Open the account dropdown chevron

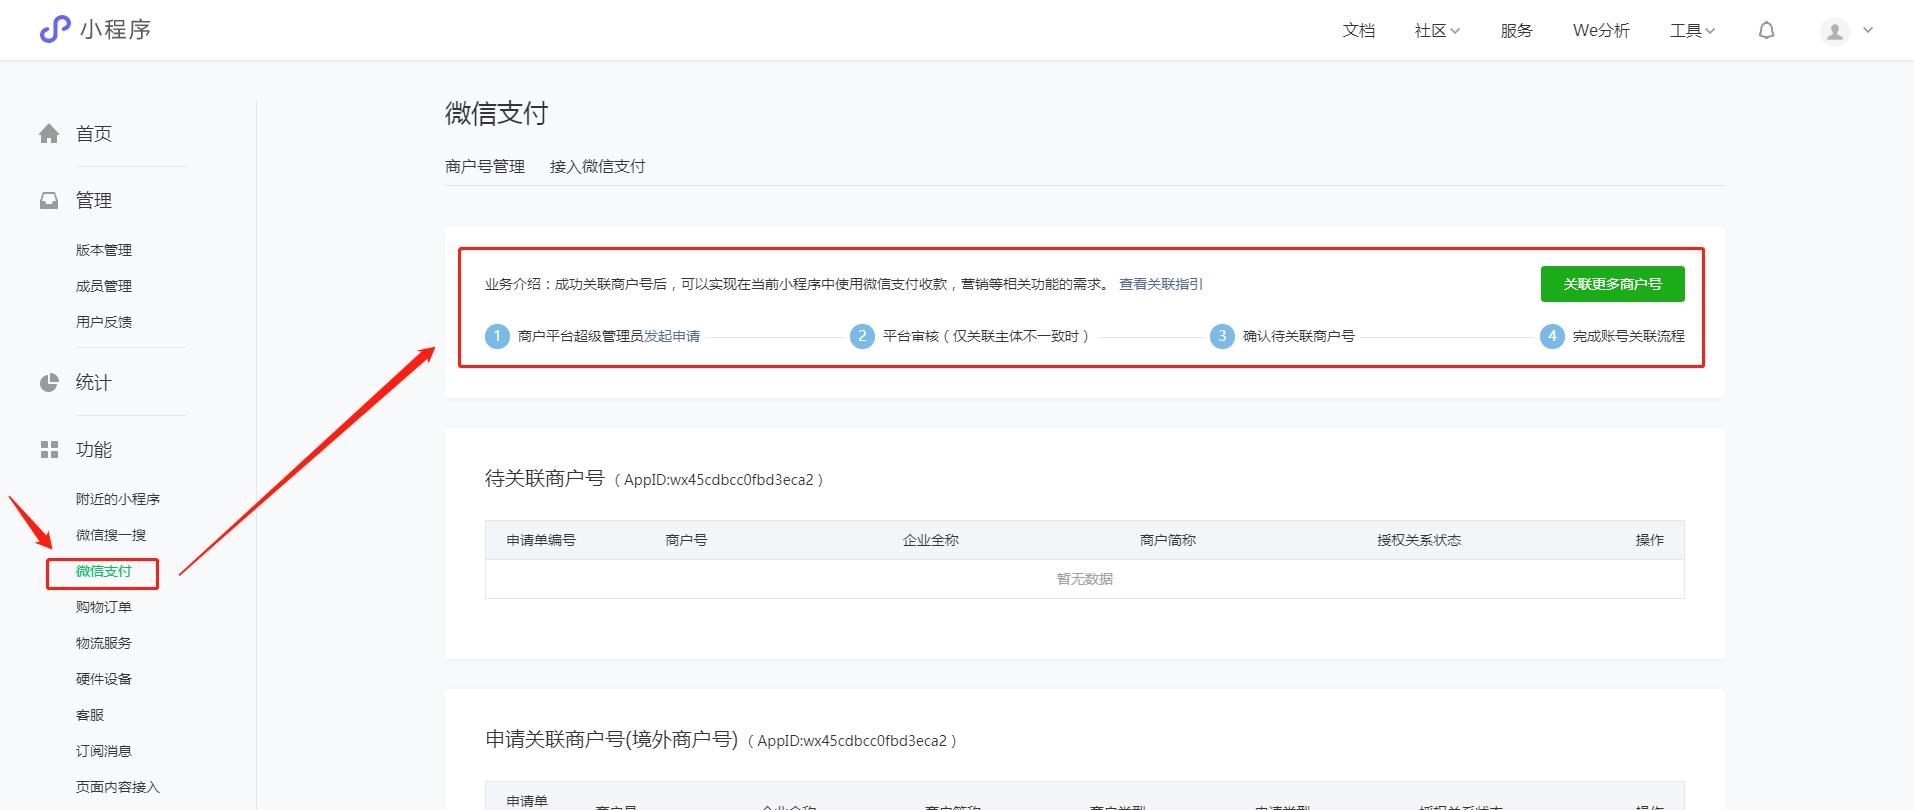1868,30
